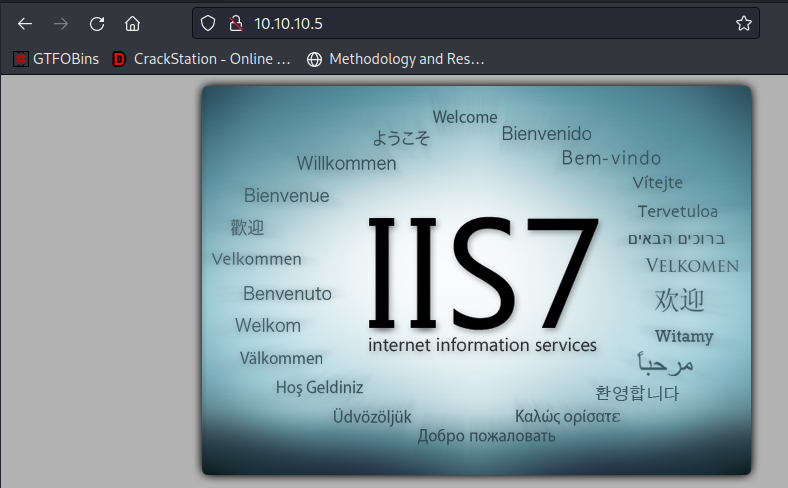788x488 pixels.
Task: Click the word "Welcome"
Action: coord(465,117)
